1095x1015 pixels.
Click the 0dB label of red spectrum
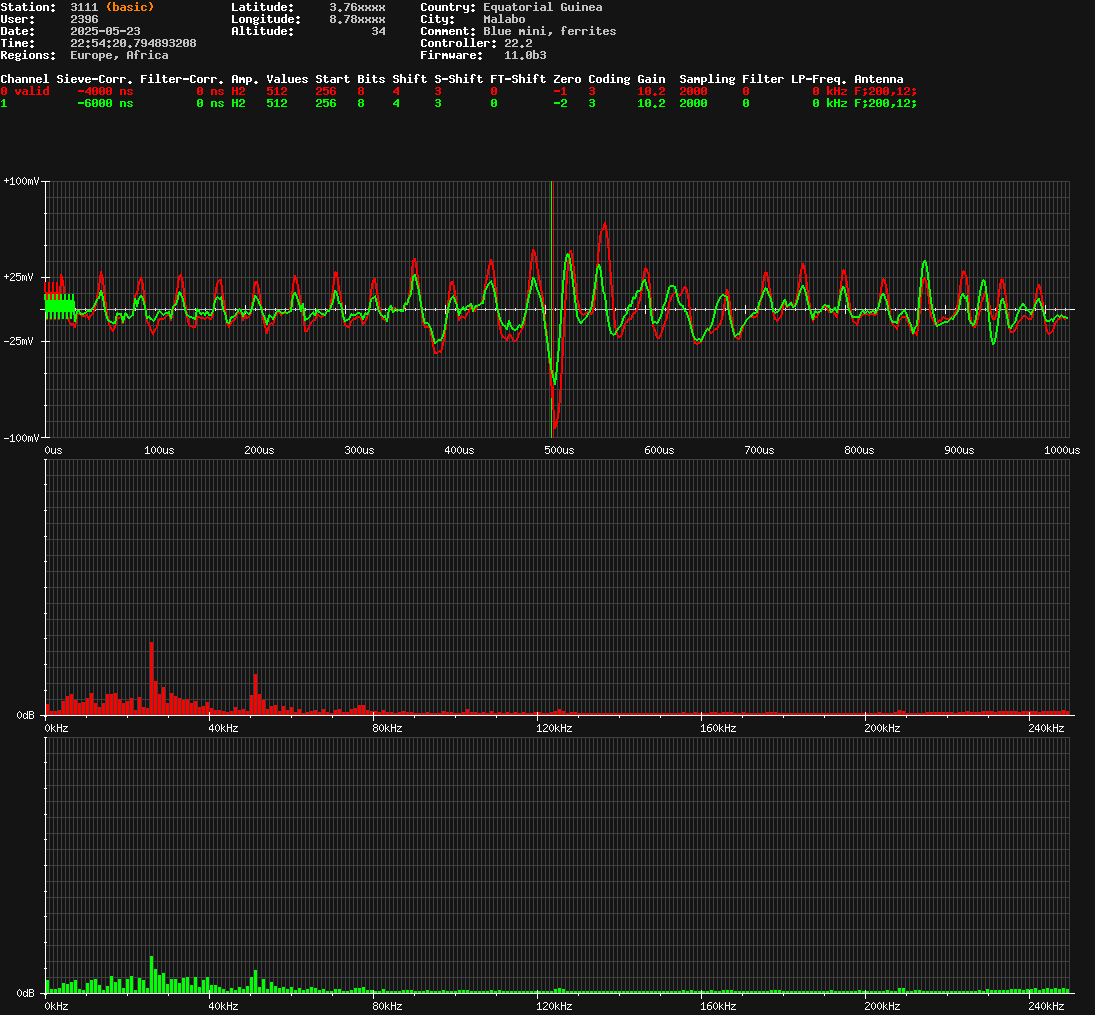click(25, 715)
